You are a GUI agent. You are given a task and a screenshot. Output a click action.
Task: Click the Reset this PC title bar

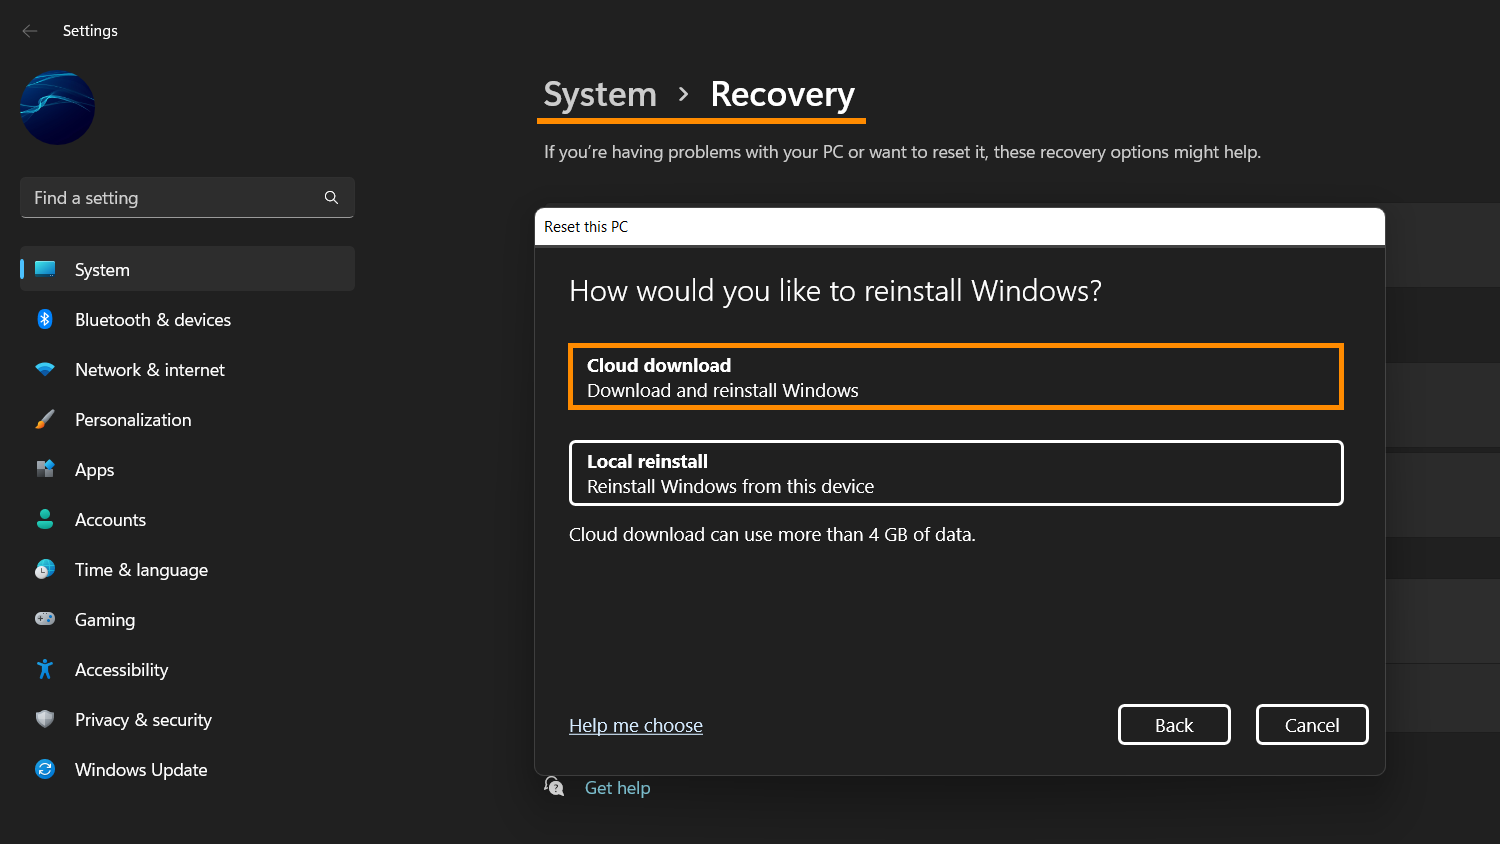960,227
